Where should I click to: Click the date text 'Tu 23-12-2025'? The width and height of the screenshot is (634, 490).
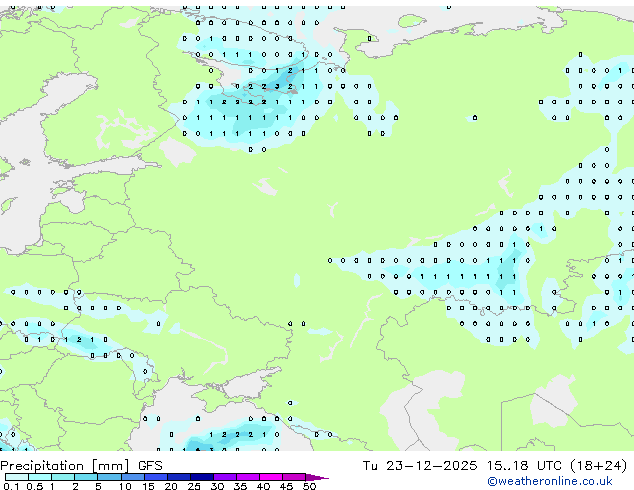[x=420, y=466]
